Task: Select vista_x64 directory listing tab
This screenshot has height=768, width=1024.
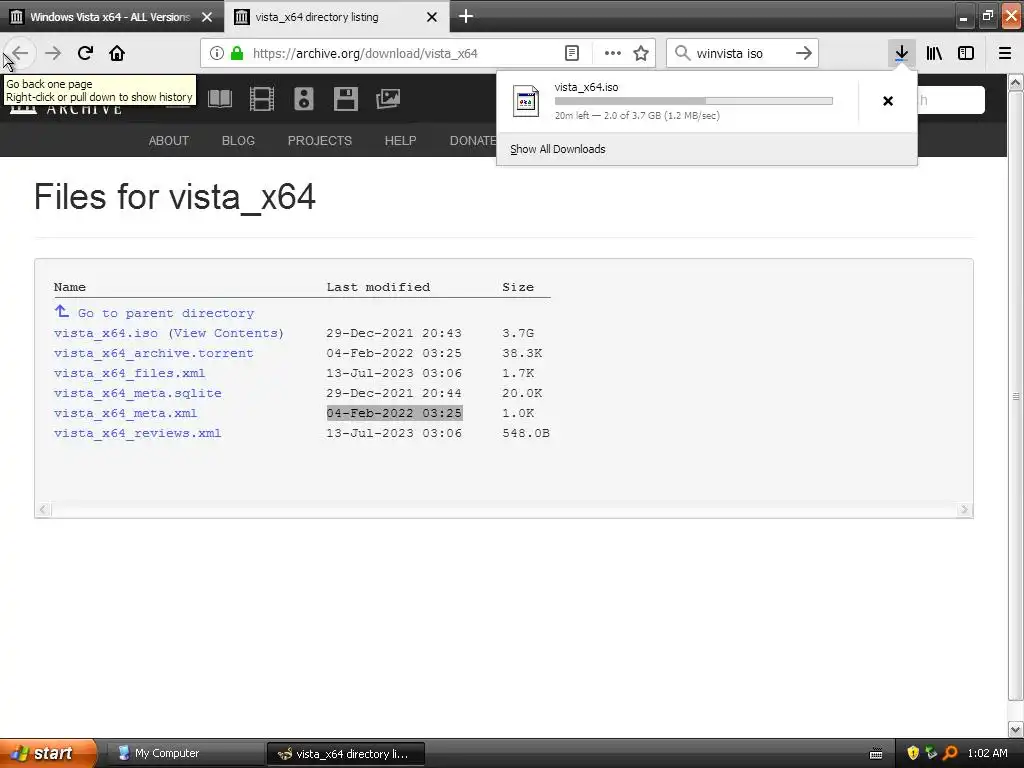Action: tap(317, 17)
